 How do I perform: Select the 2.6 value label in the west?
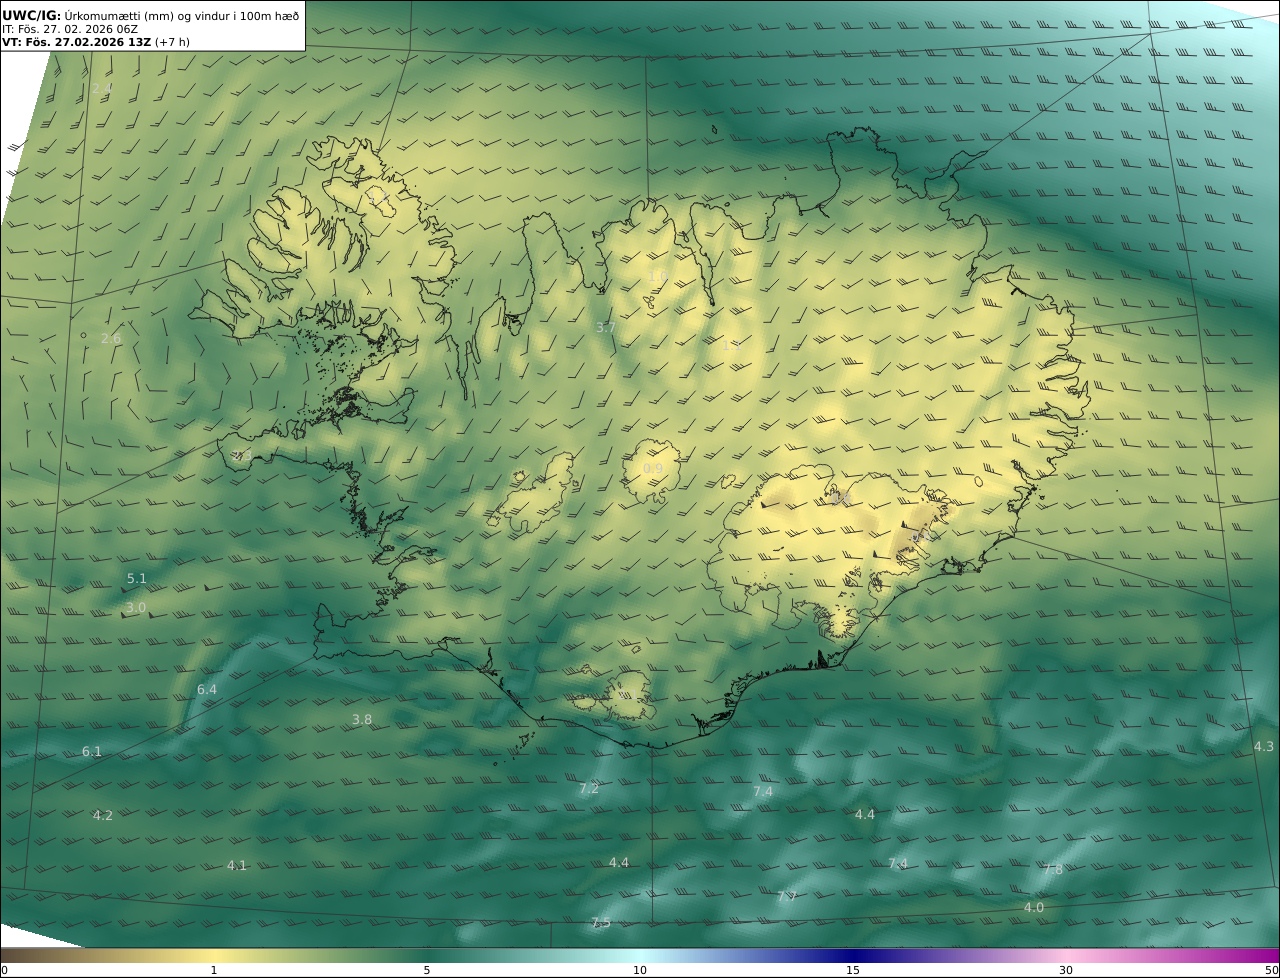pyautogui.click(x=111, y=338)
